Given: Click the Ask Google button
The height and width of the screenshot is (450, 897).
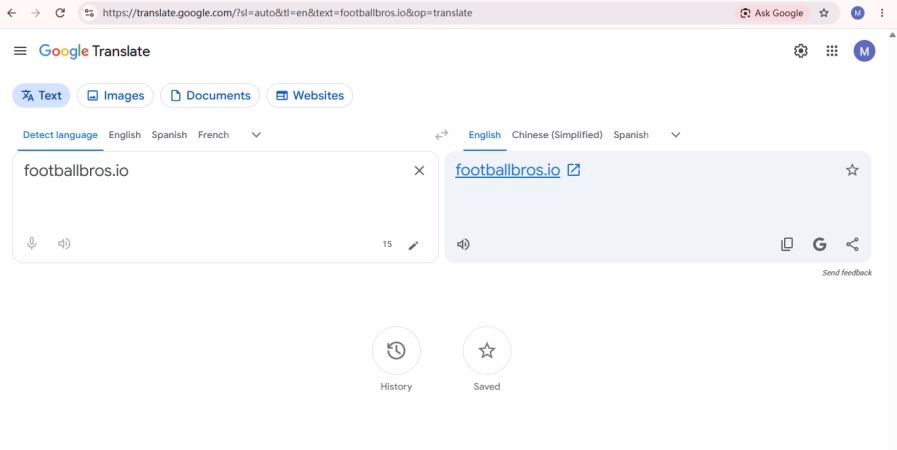Looking at the screenshot, I should 772,13.
